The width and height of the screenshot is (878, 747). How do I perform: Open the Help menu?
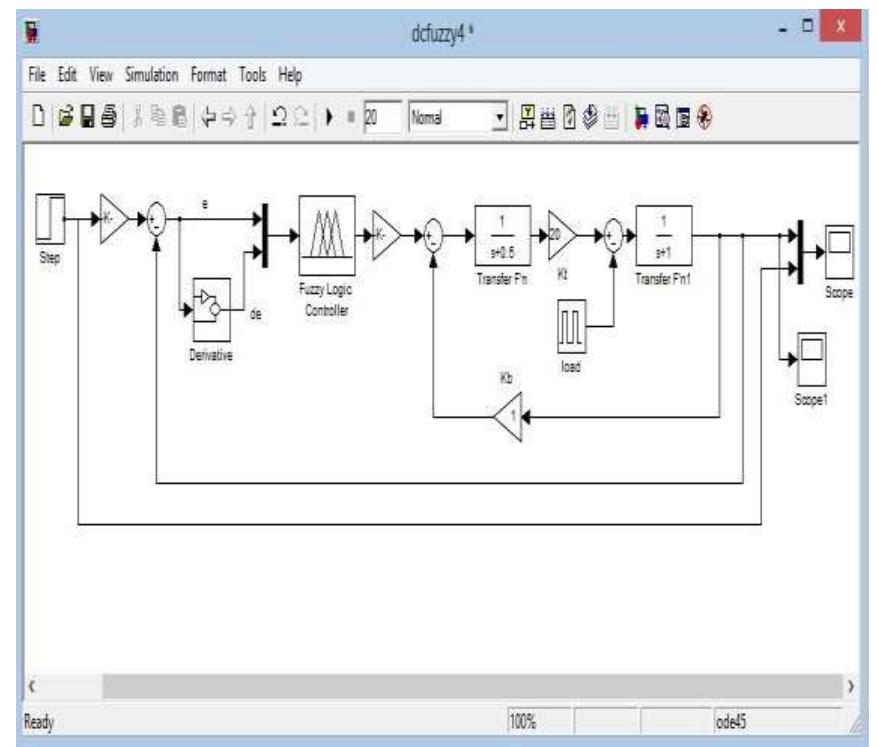(290, 75)
